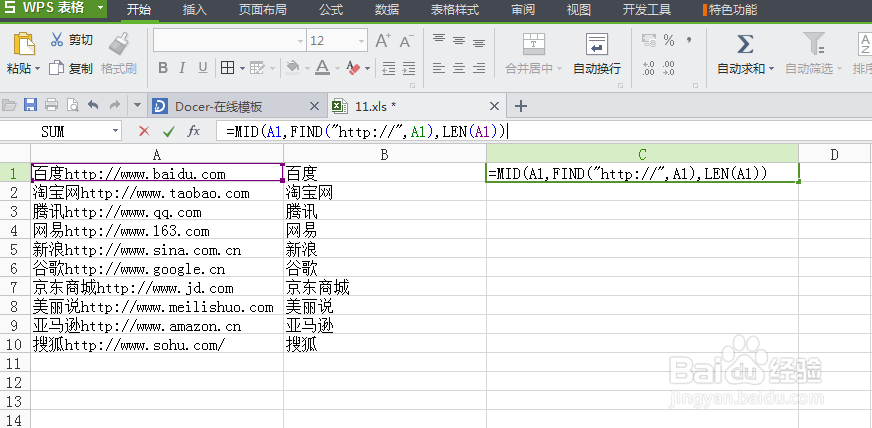Toggle Italic formatting
Image resolution: width=872 pixels, height=428 pixels.
(x=182, y=68)
